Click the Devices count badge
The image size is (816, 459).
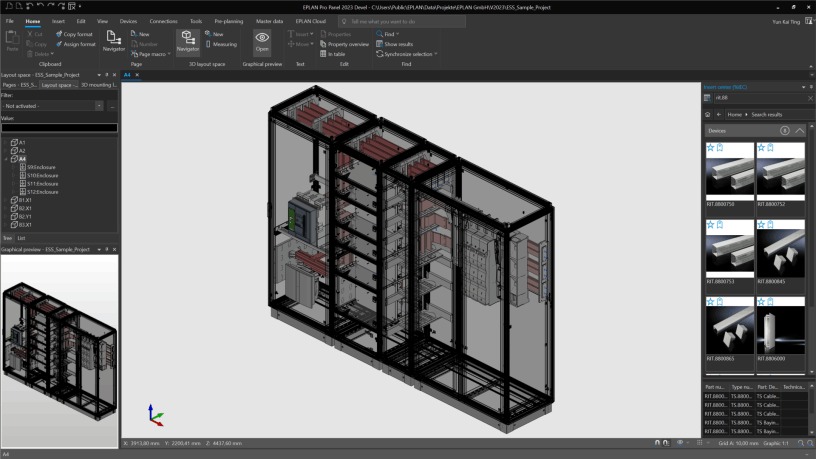[x=784, y=131]
